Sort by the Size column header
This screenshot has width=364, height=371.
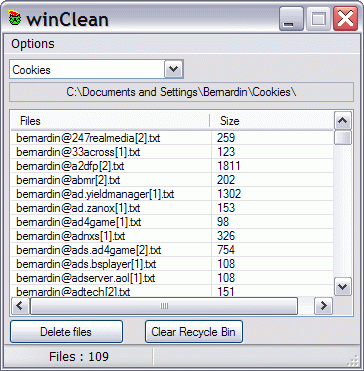pos(272,121)
